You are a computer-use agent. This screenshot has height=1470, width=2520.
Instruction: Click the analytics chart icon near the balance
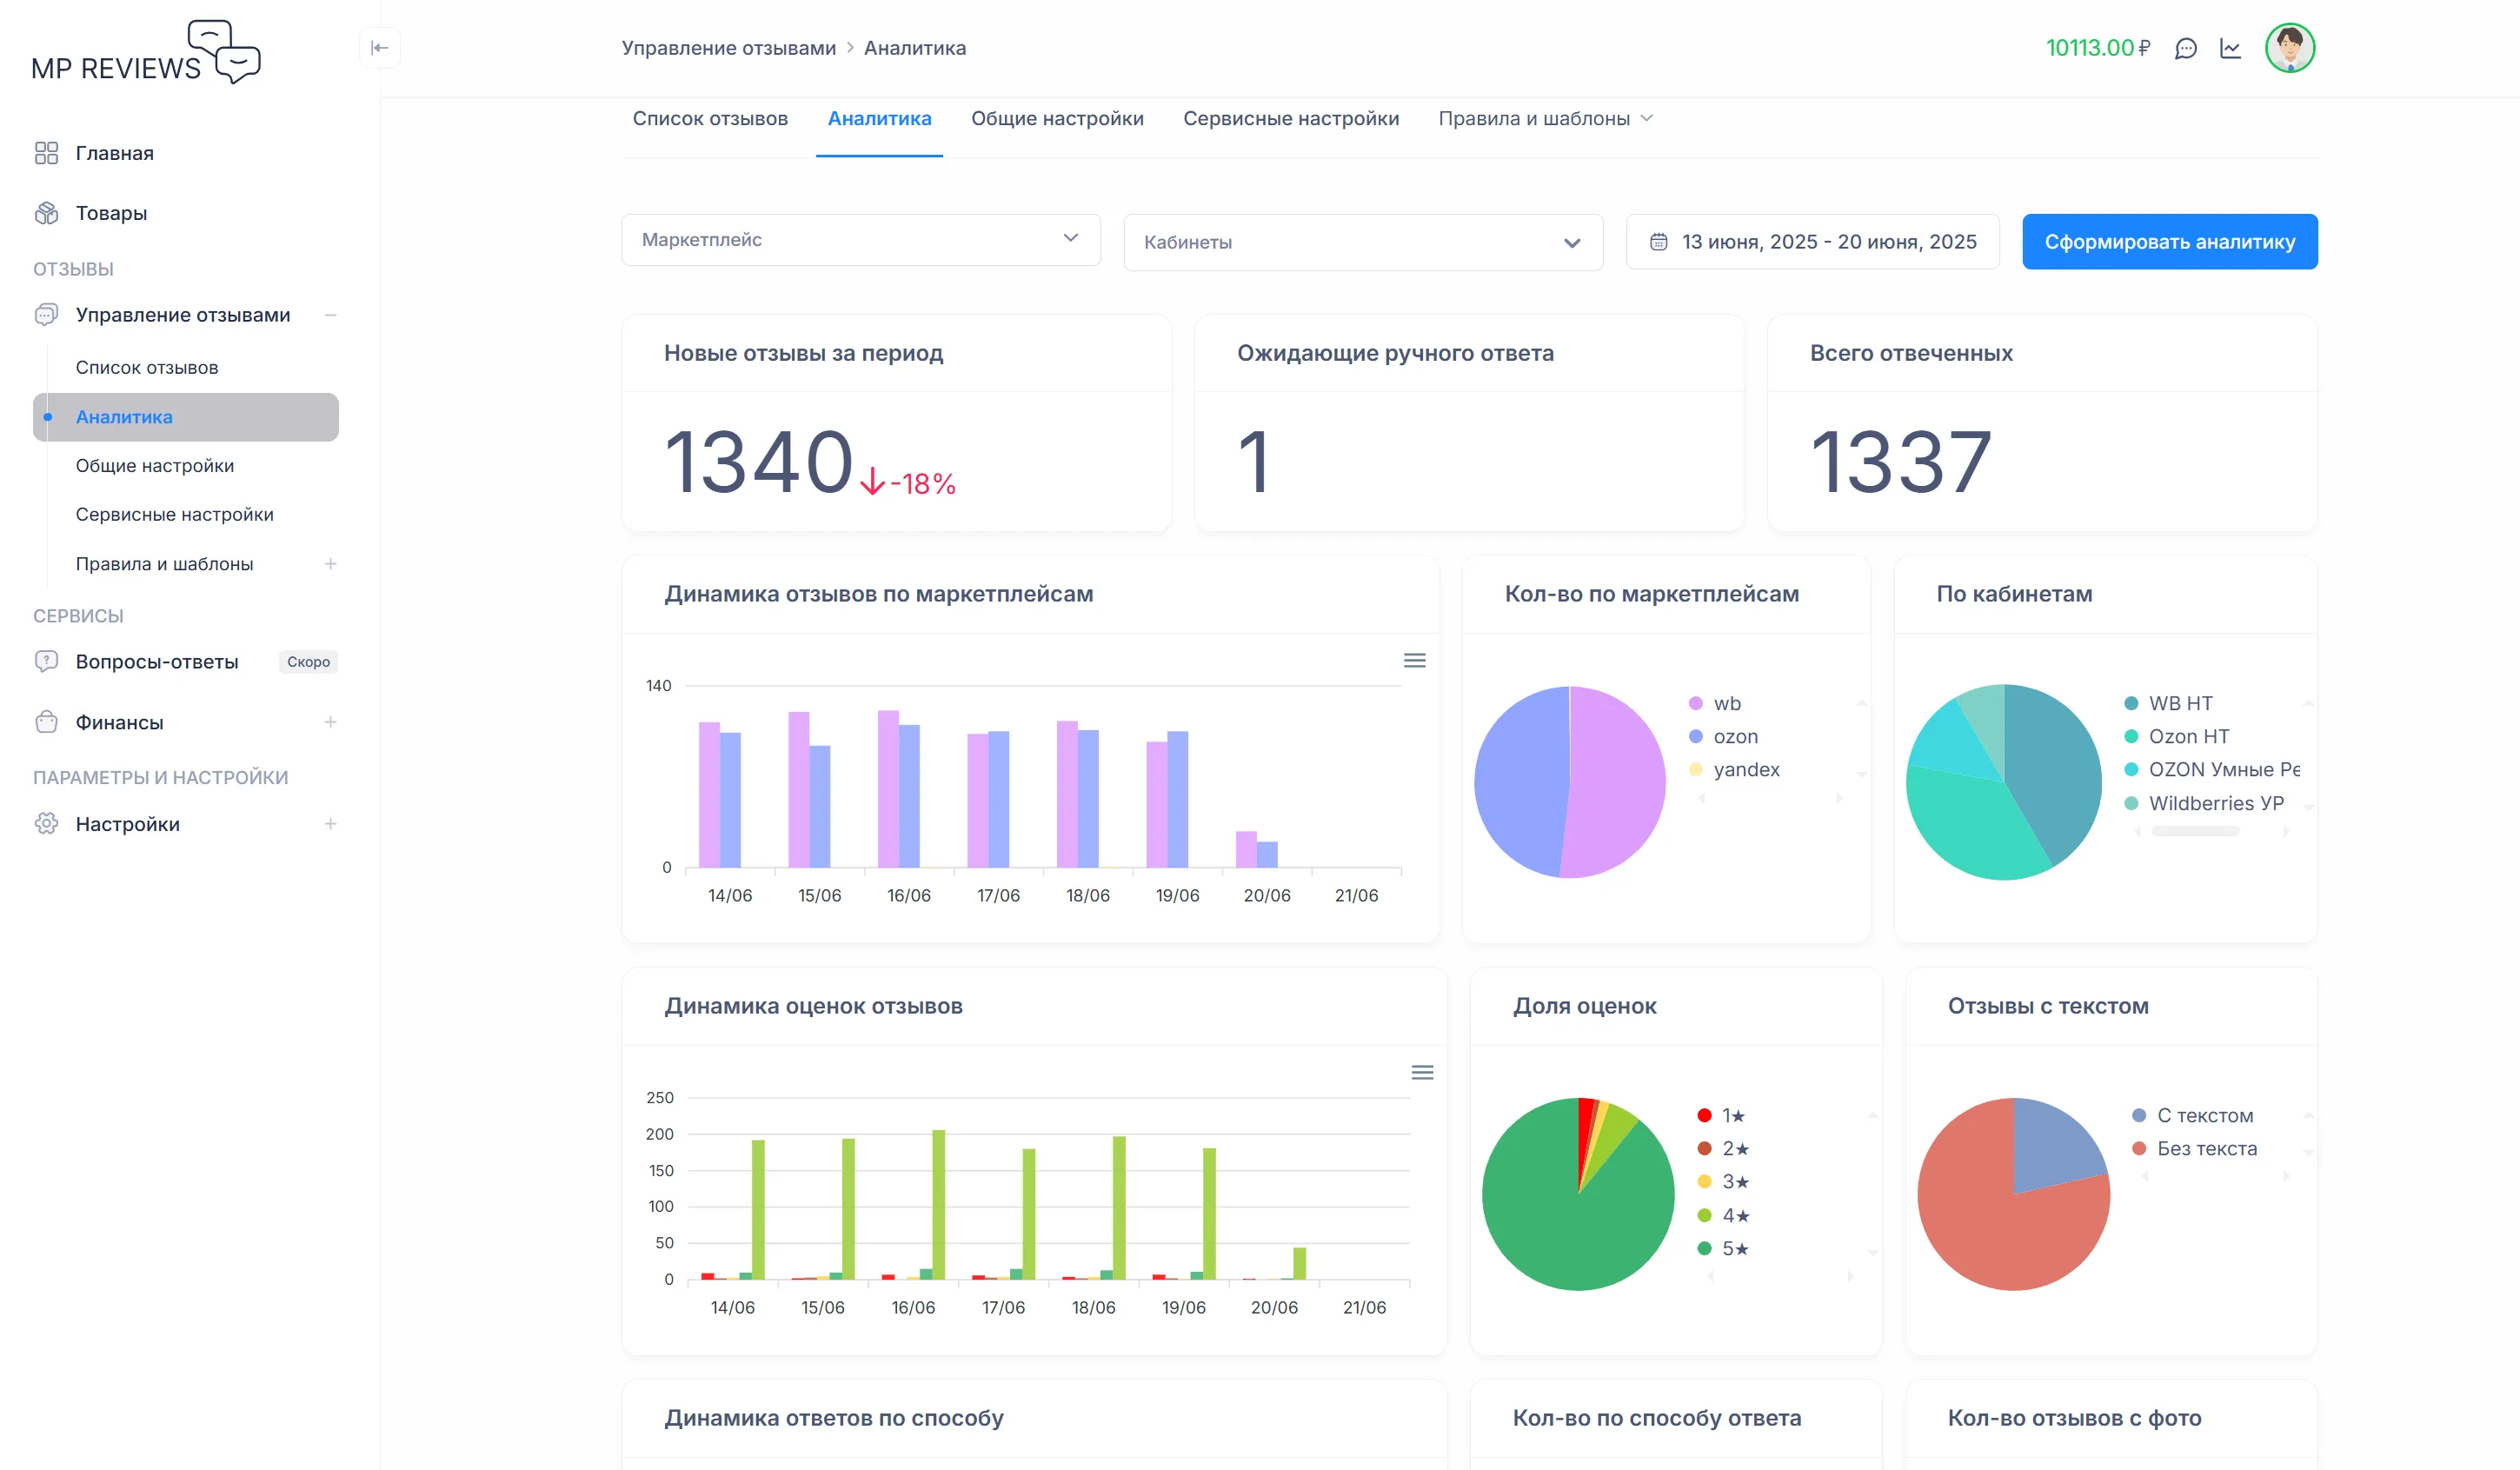2230,48
